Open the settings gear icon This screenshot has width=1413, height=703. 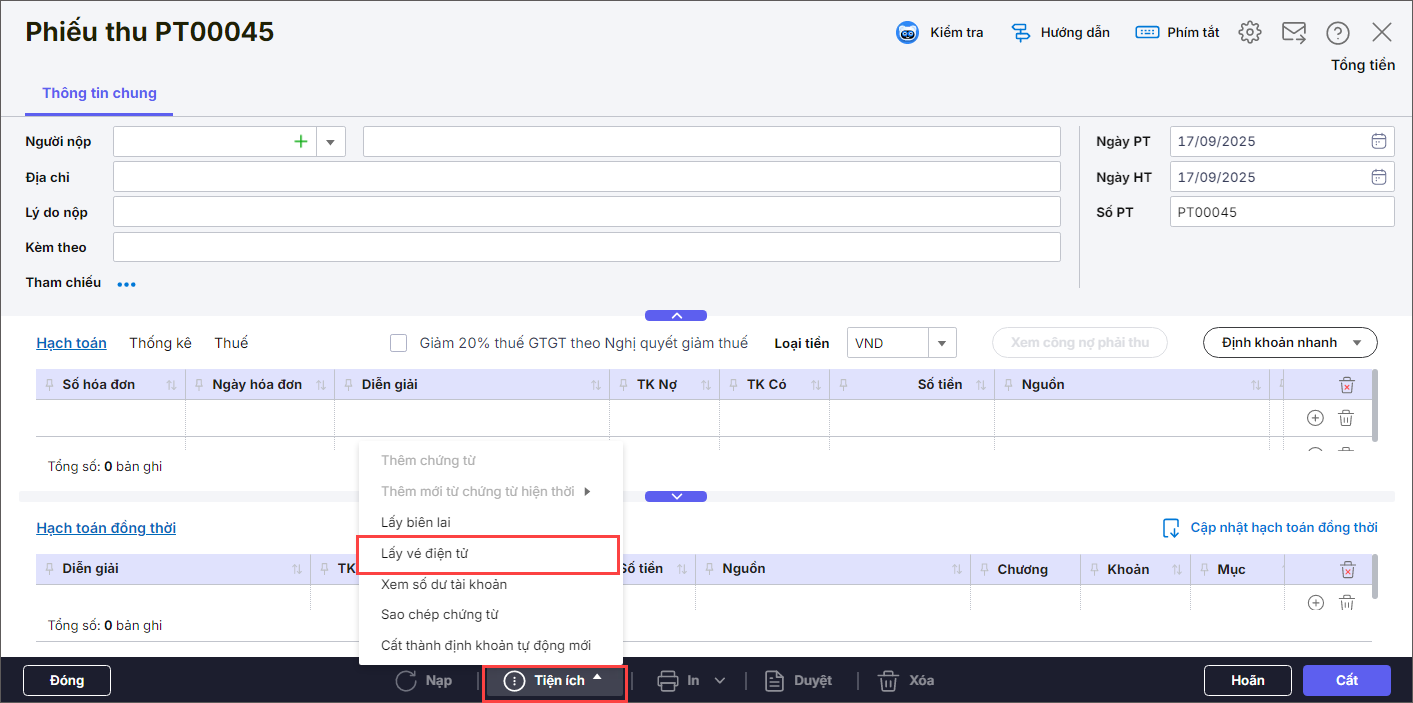(x=1249, y=33)
